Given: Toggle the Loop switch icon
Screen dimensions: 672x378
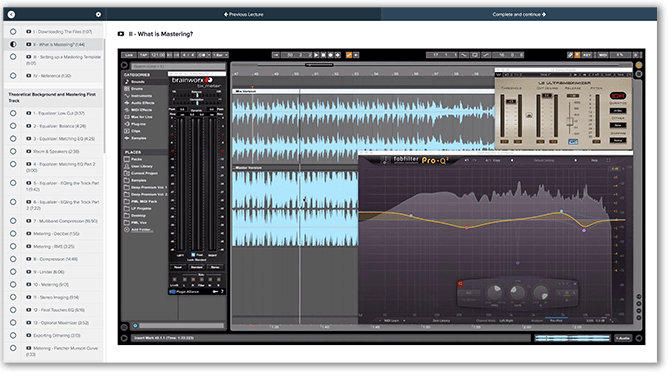Looking at the screenshot, I should point(475,55).
